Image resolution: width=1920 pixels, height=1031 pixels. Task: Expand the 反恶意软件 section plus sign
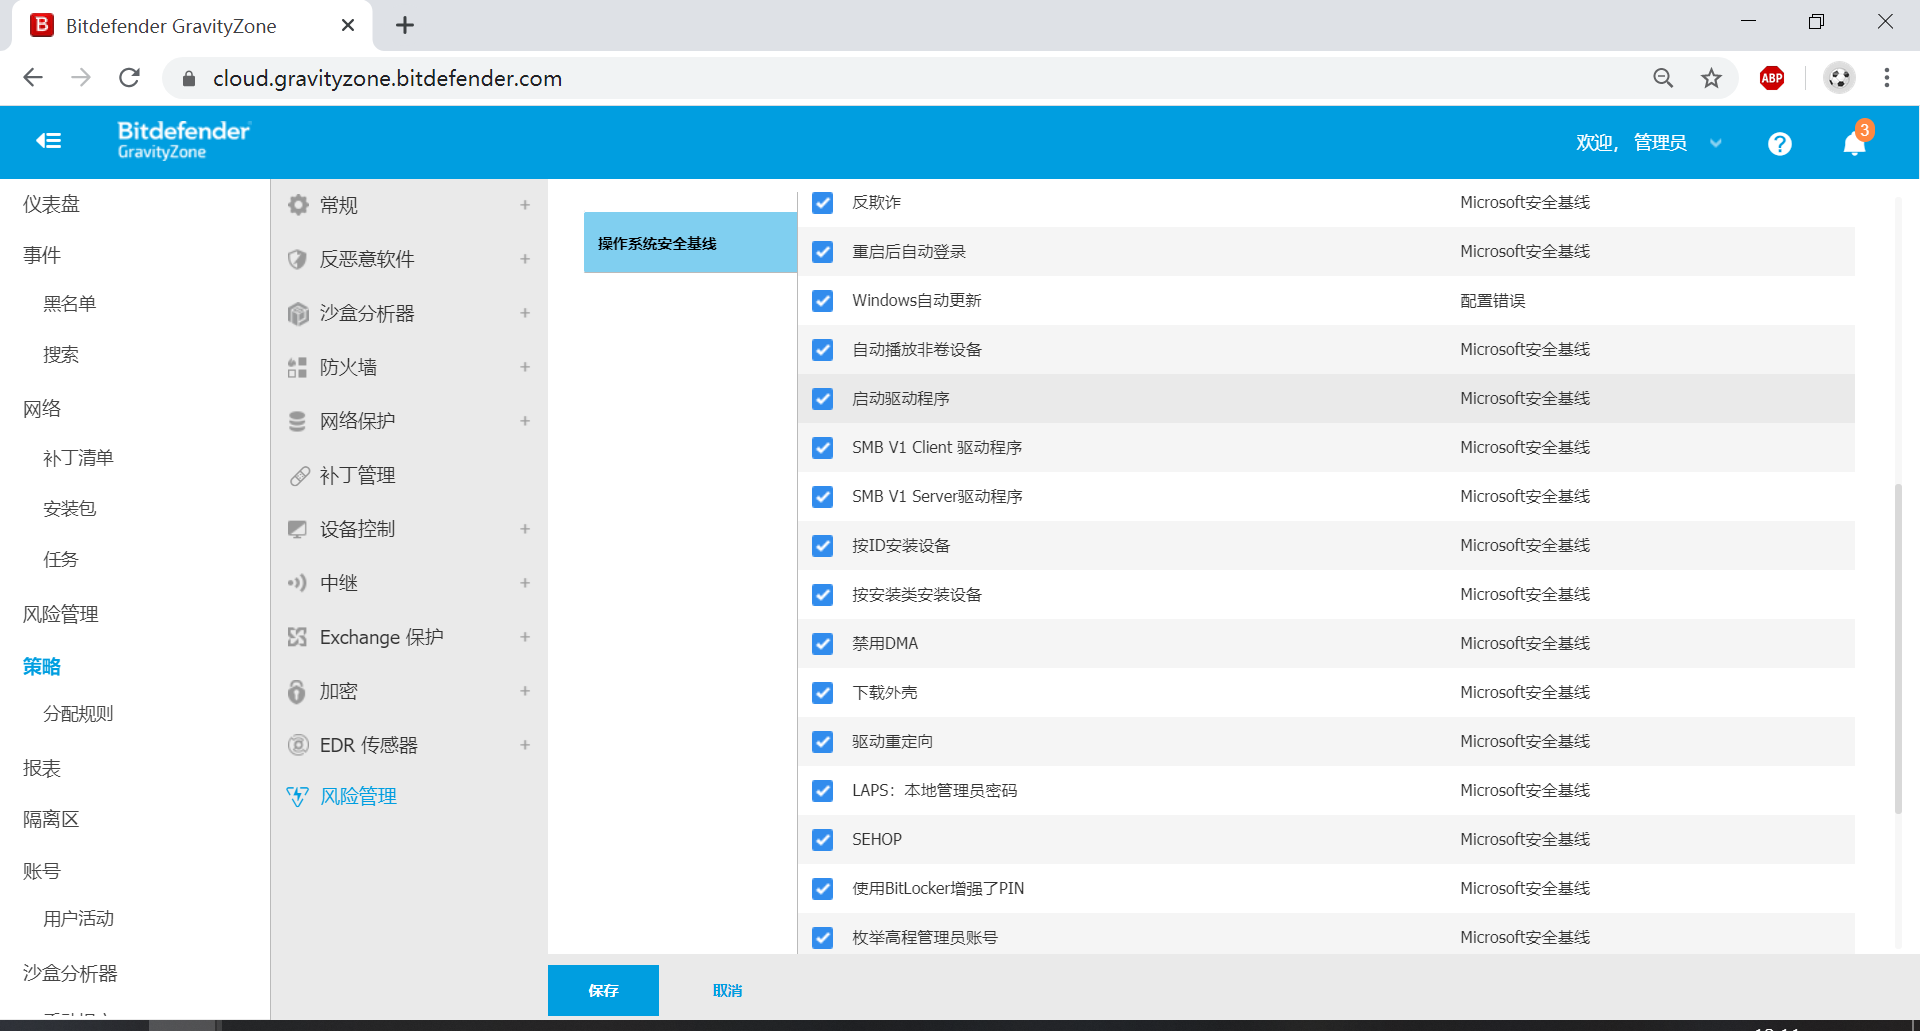525,259
